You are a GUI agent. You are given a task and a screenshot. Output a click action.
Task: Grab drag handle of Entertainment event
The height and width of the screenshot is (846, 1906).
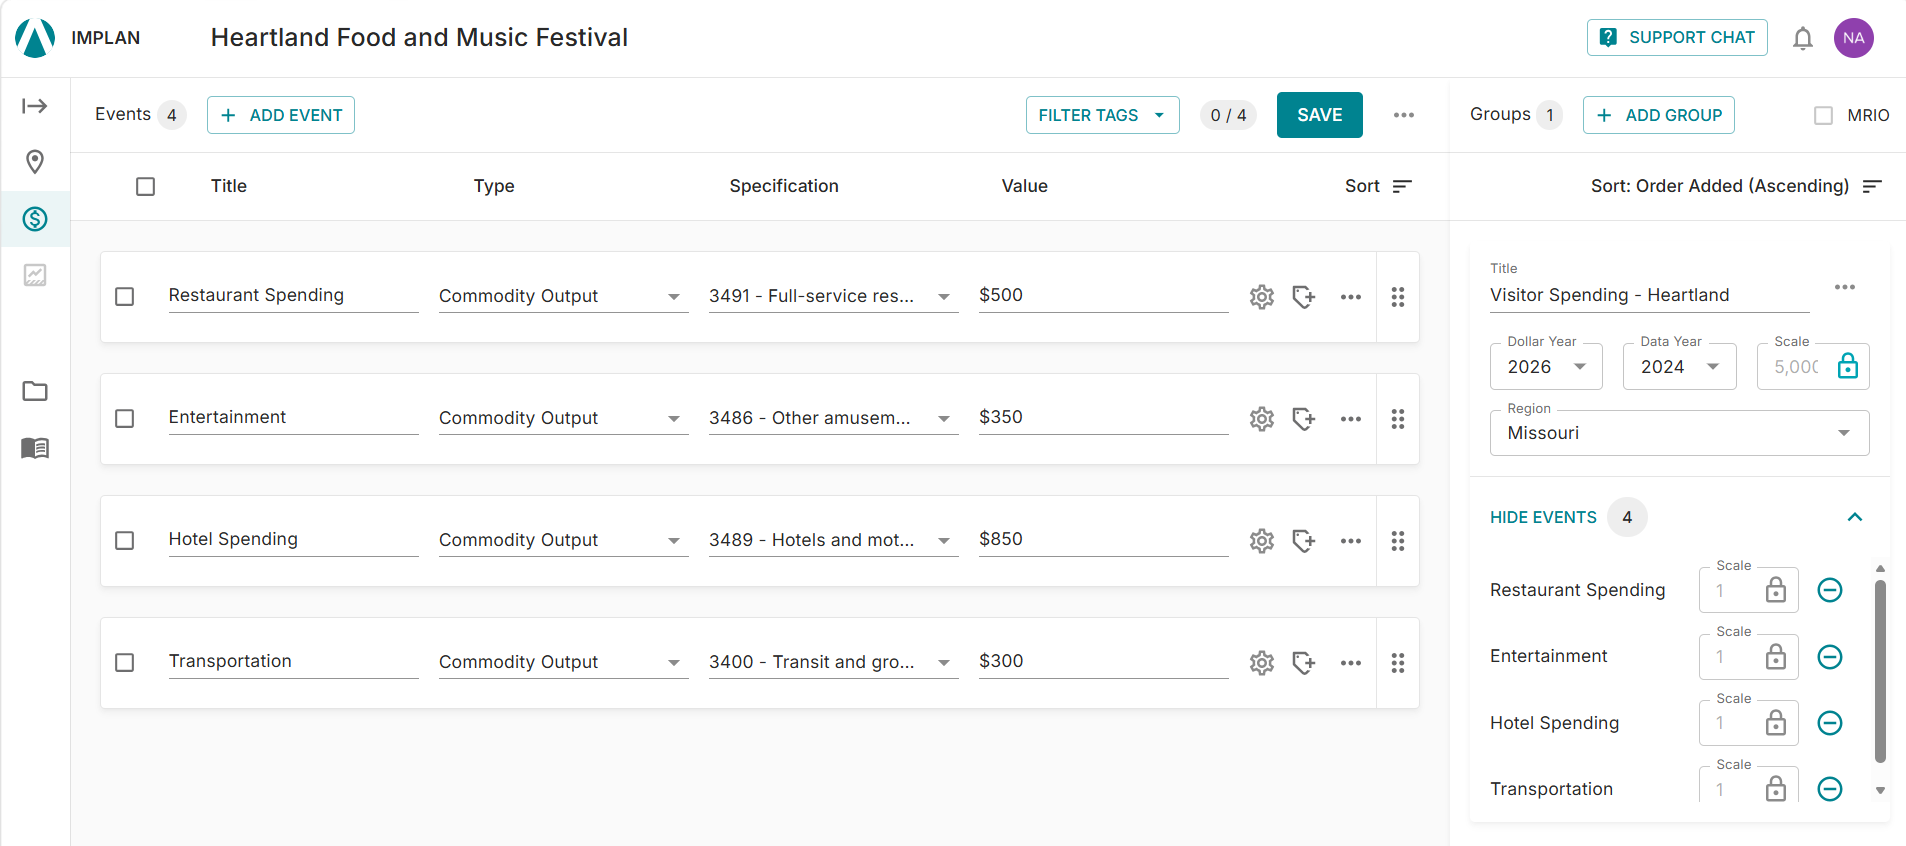1398,419
